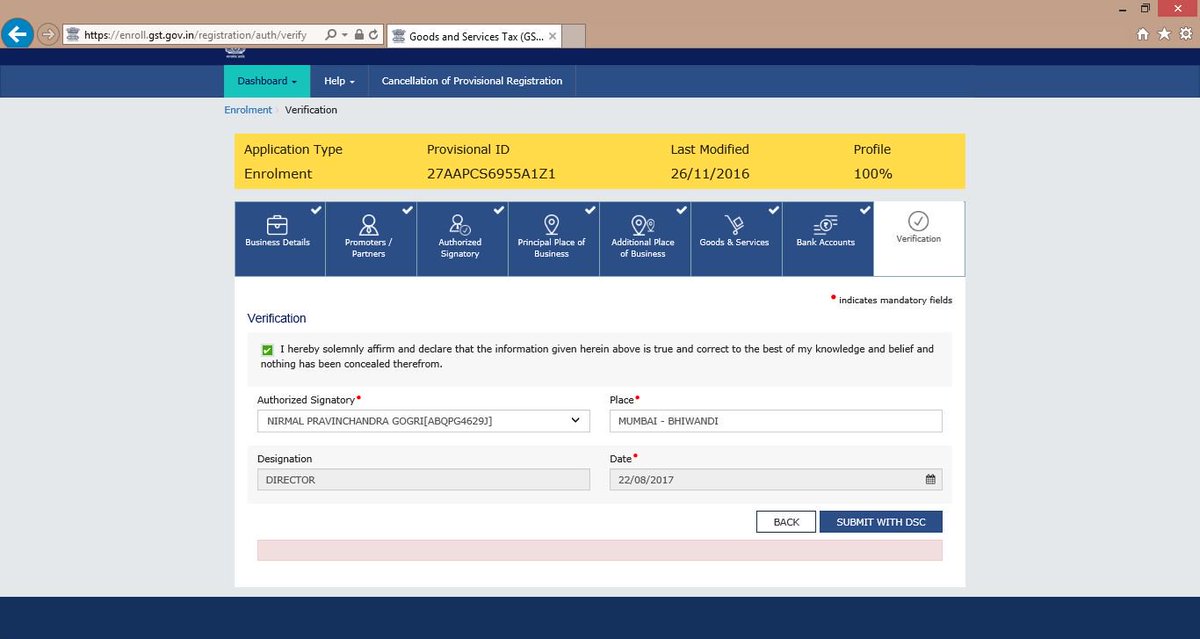The height and width of the screenshot is (639, 1200).
Task: Click the Provisional ID value 27AAPCS6955A1Z1
Action: (x=491, y=173)
